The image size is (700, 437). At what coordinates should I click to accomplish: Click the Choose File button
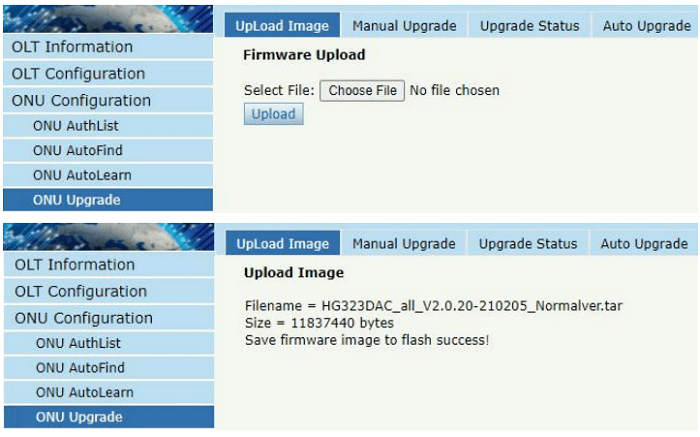(x=363, y=90)
